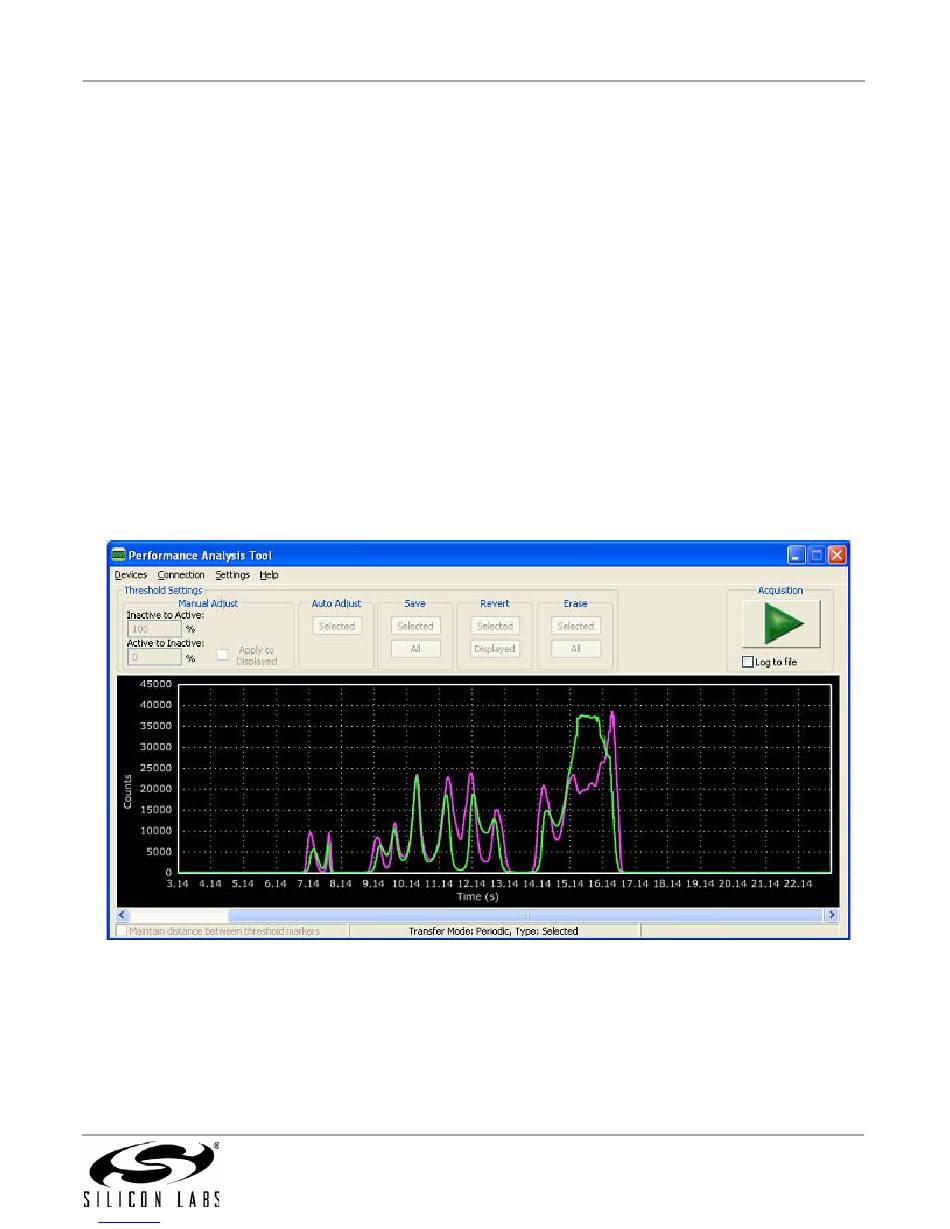
Task: Click the Inactive to Active percent field
Action: point(154,630)
